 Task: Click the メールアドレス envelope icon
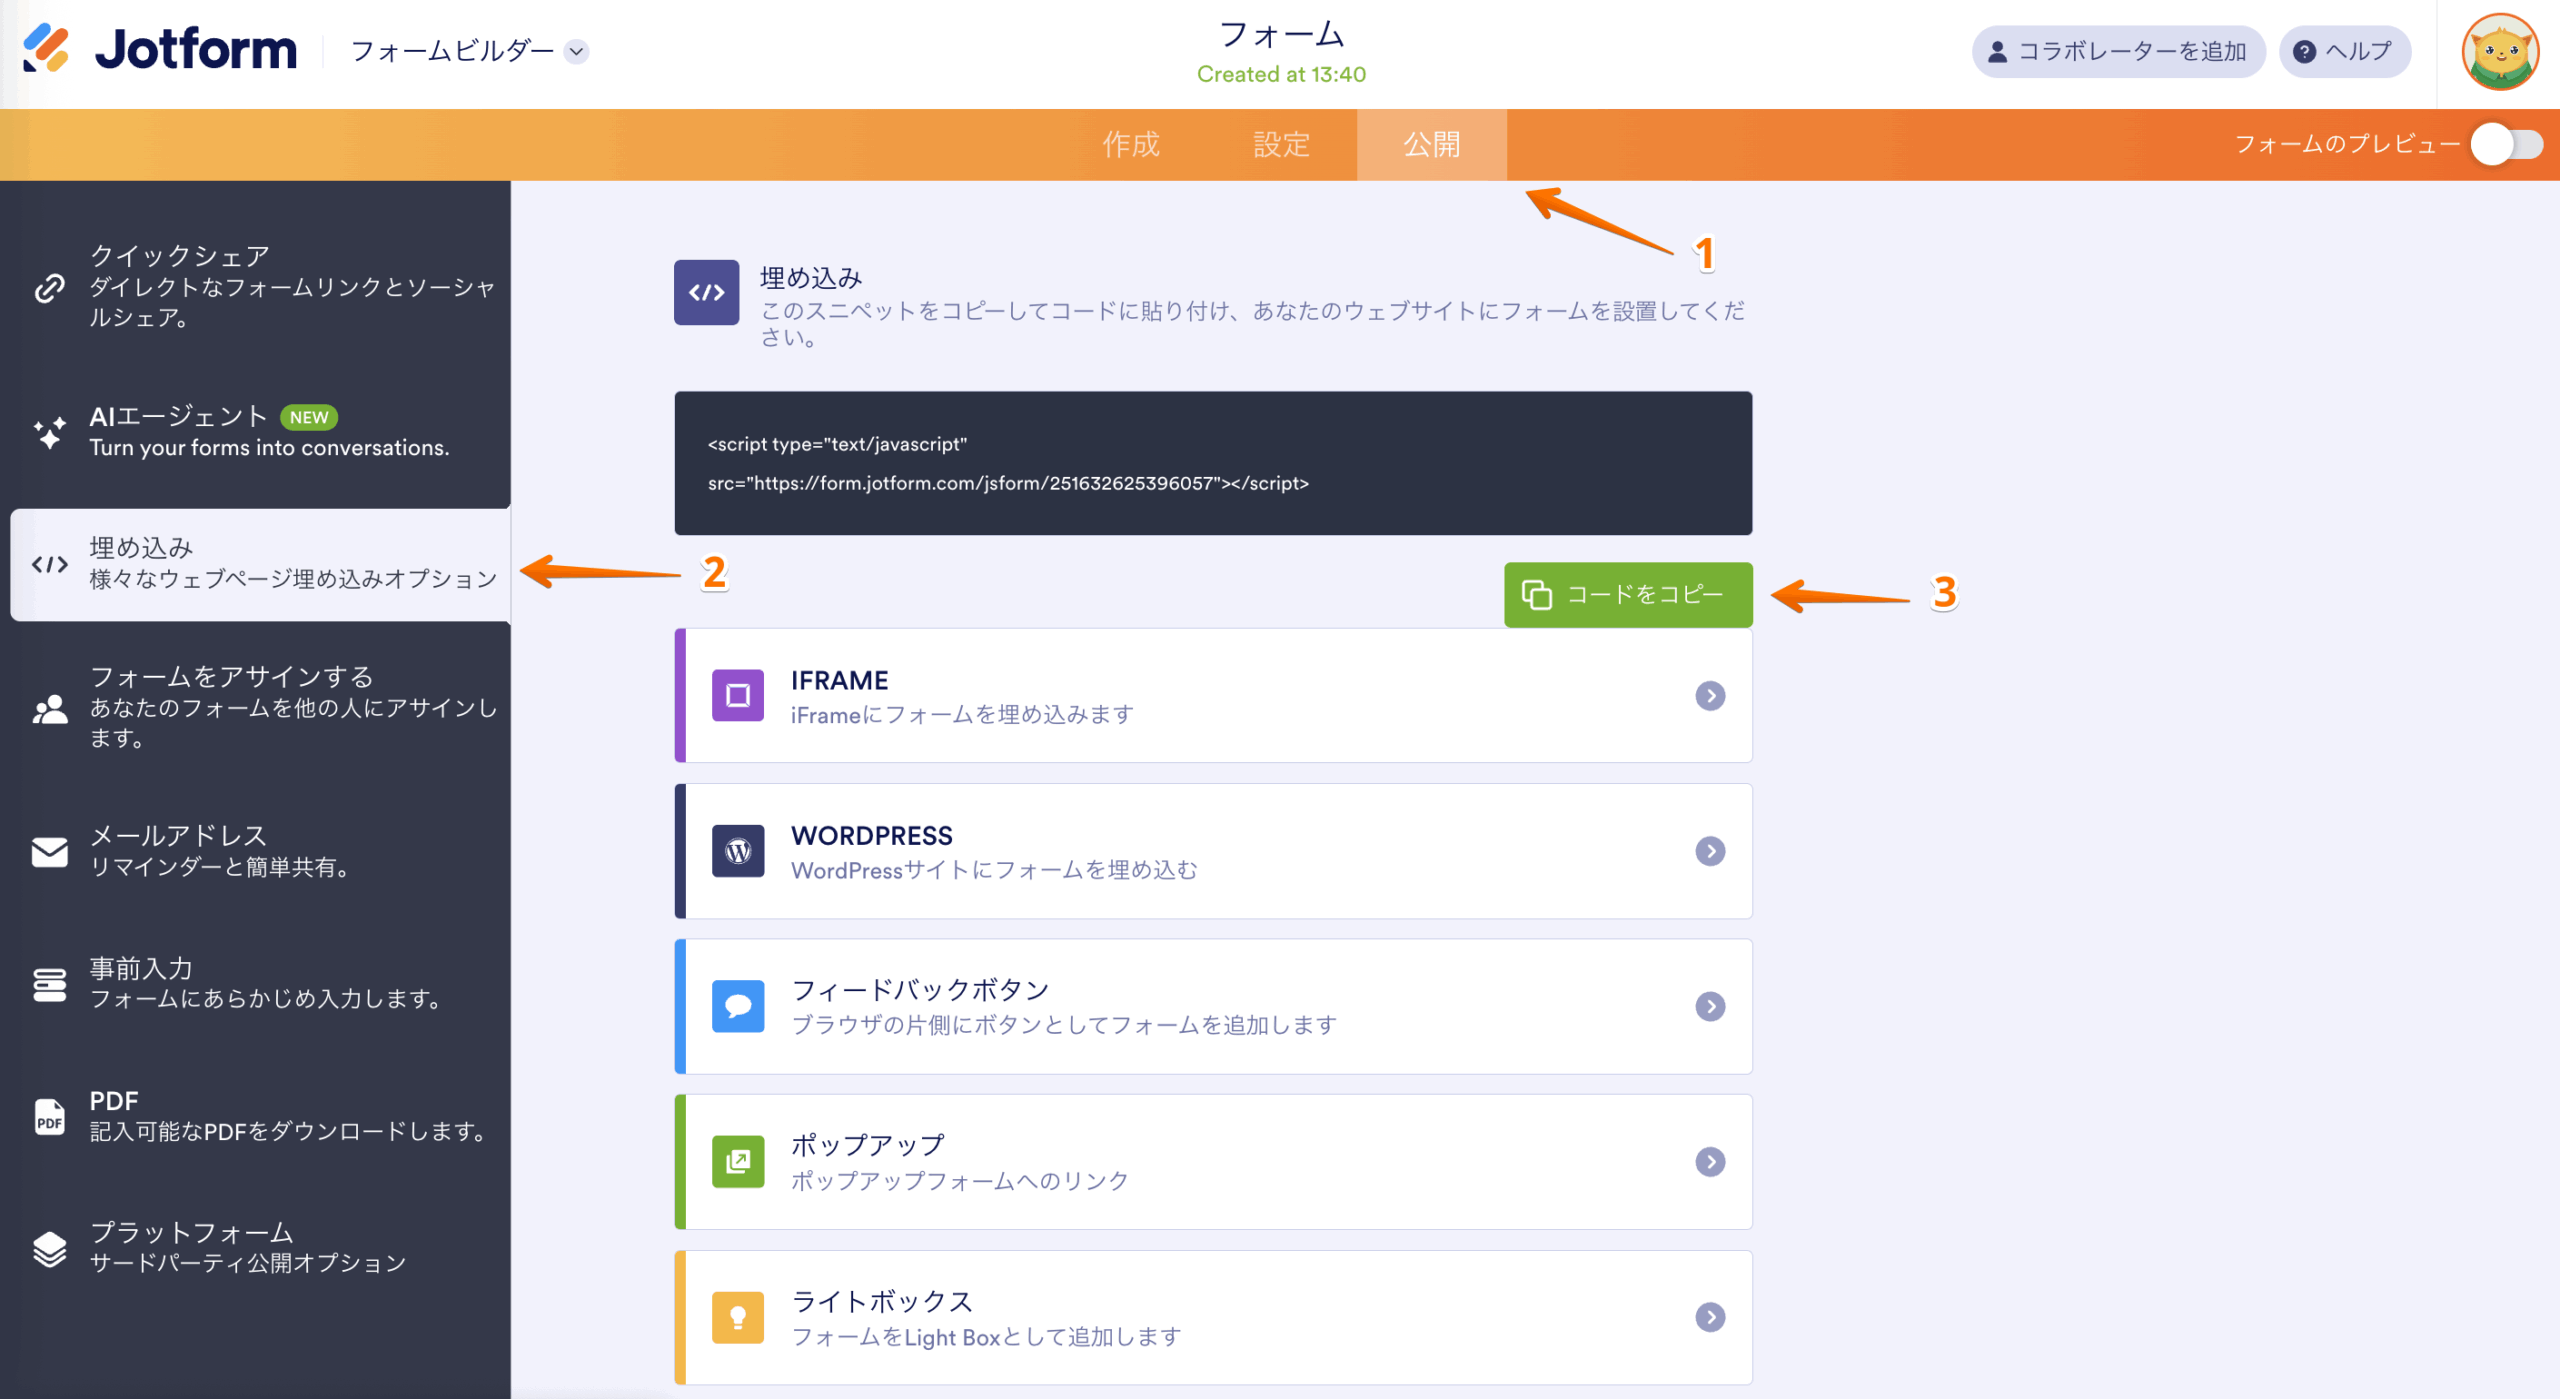pos(49,852)
